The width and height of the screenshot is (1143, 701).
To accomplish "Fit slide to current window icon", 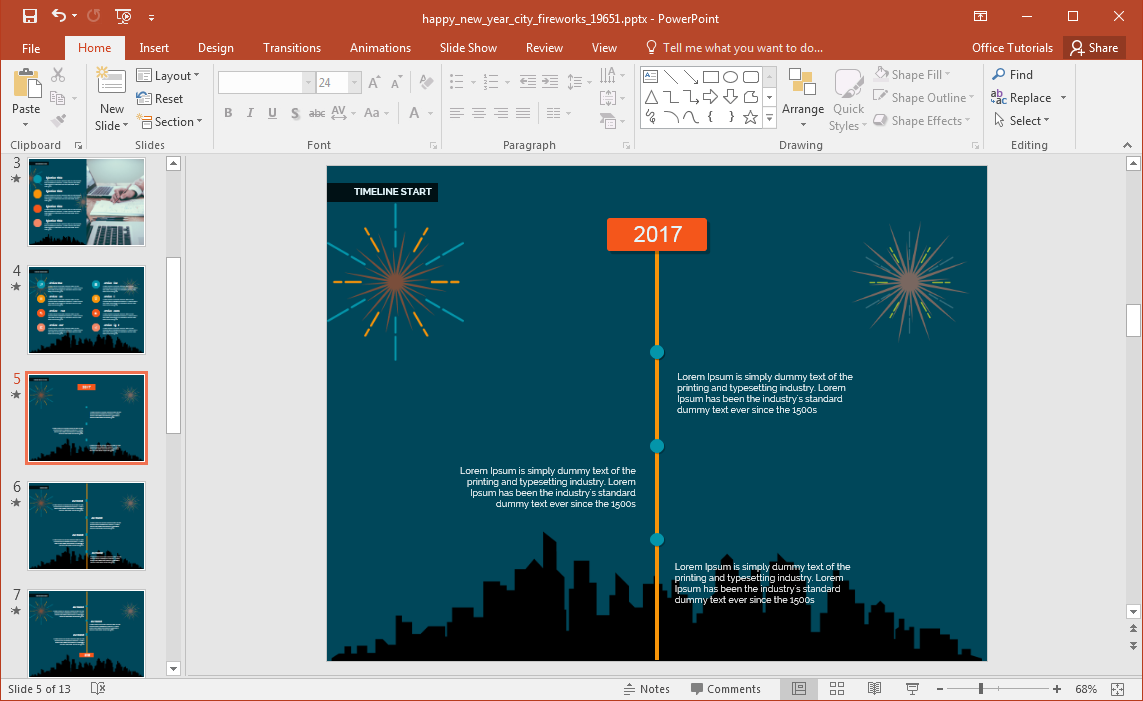I will pos(1117,689).
